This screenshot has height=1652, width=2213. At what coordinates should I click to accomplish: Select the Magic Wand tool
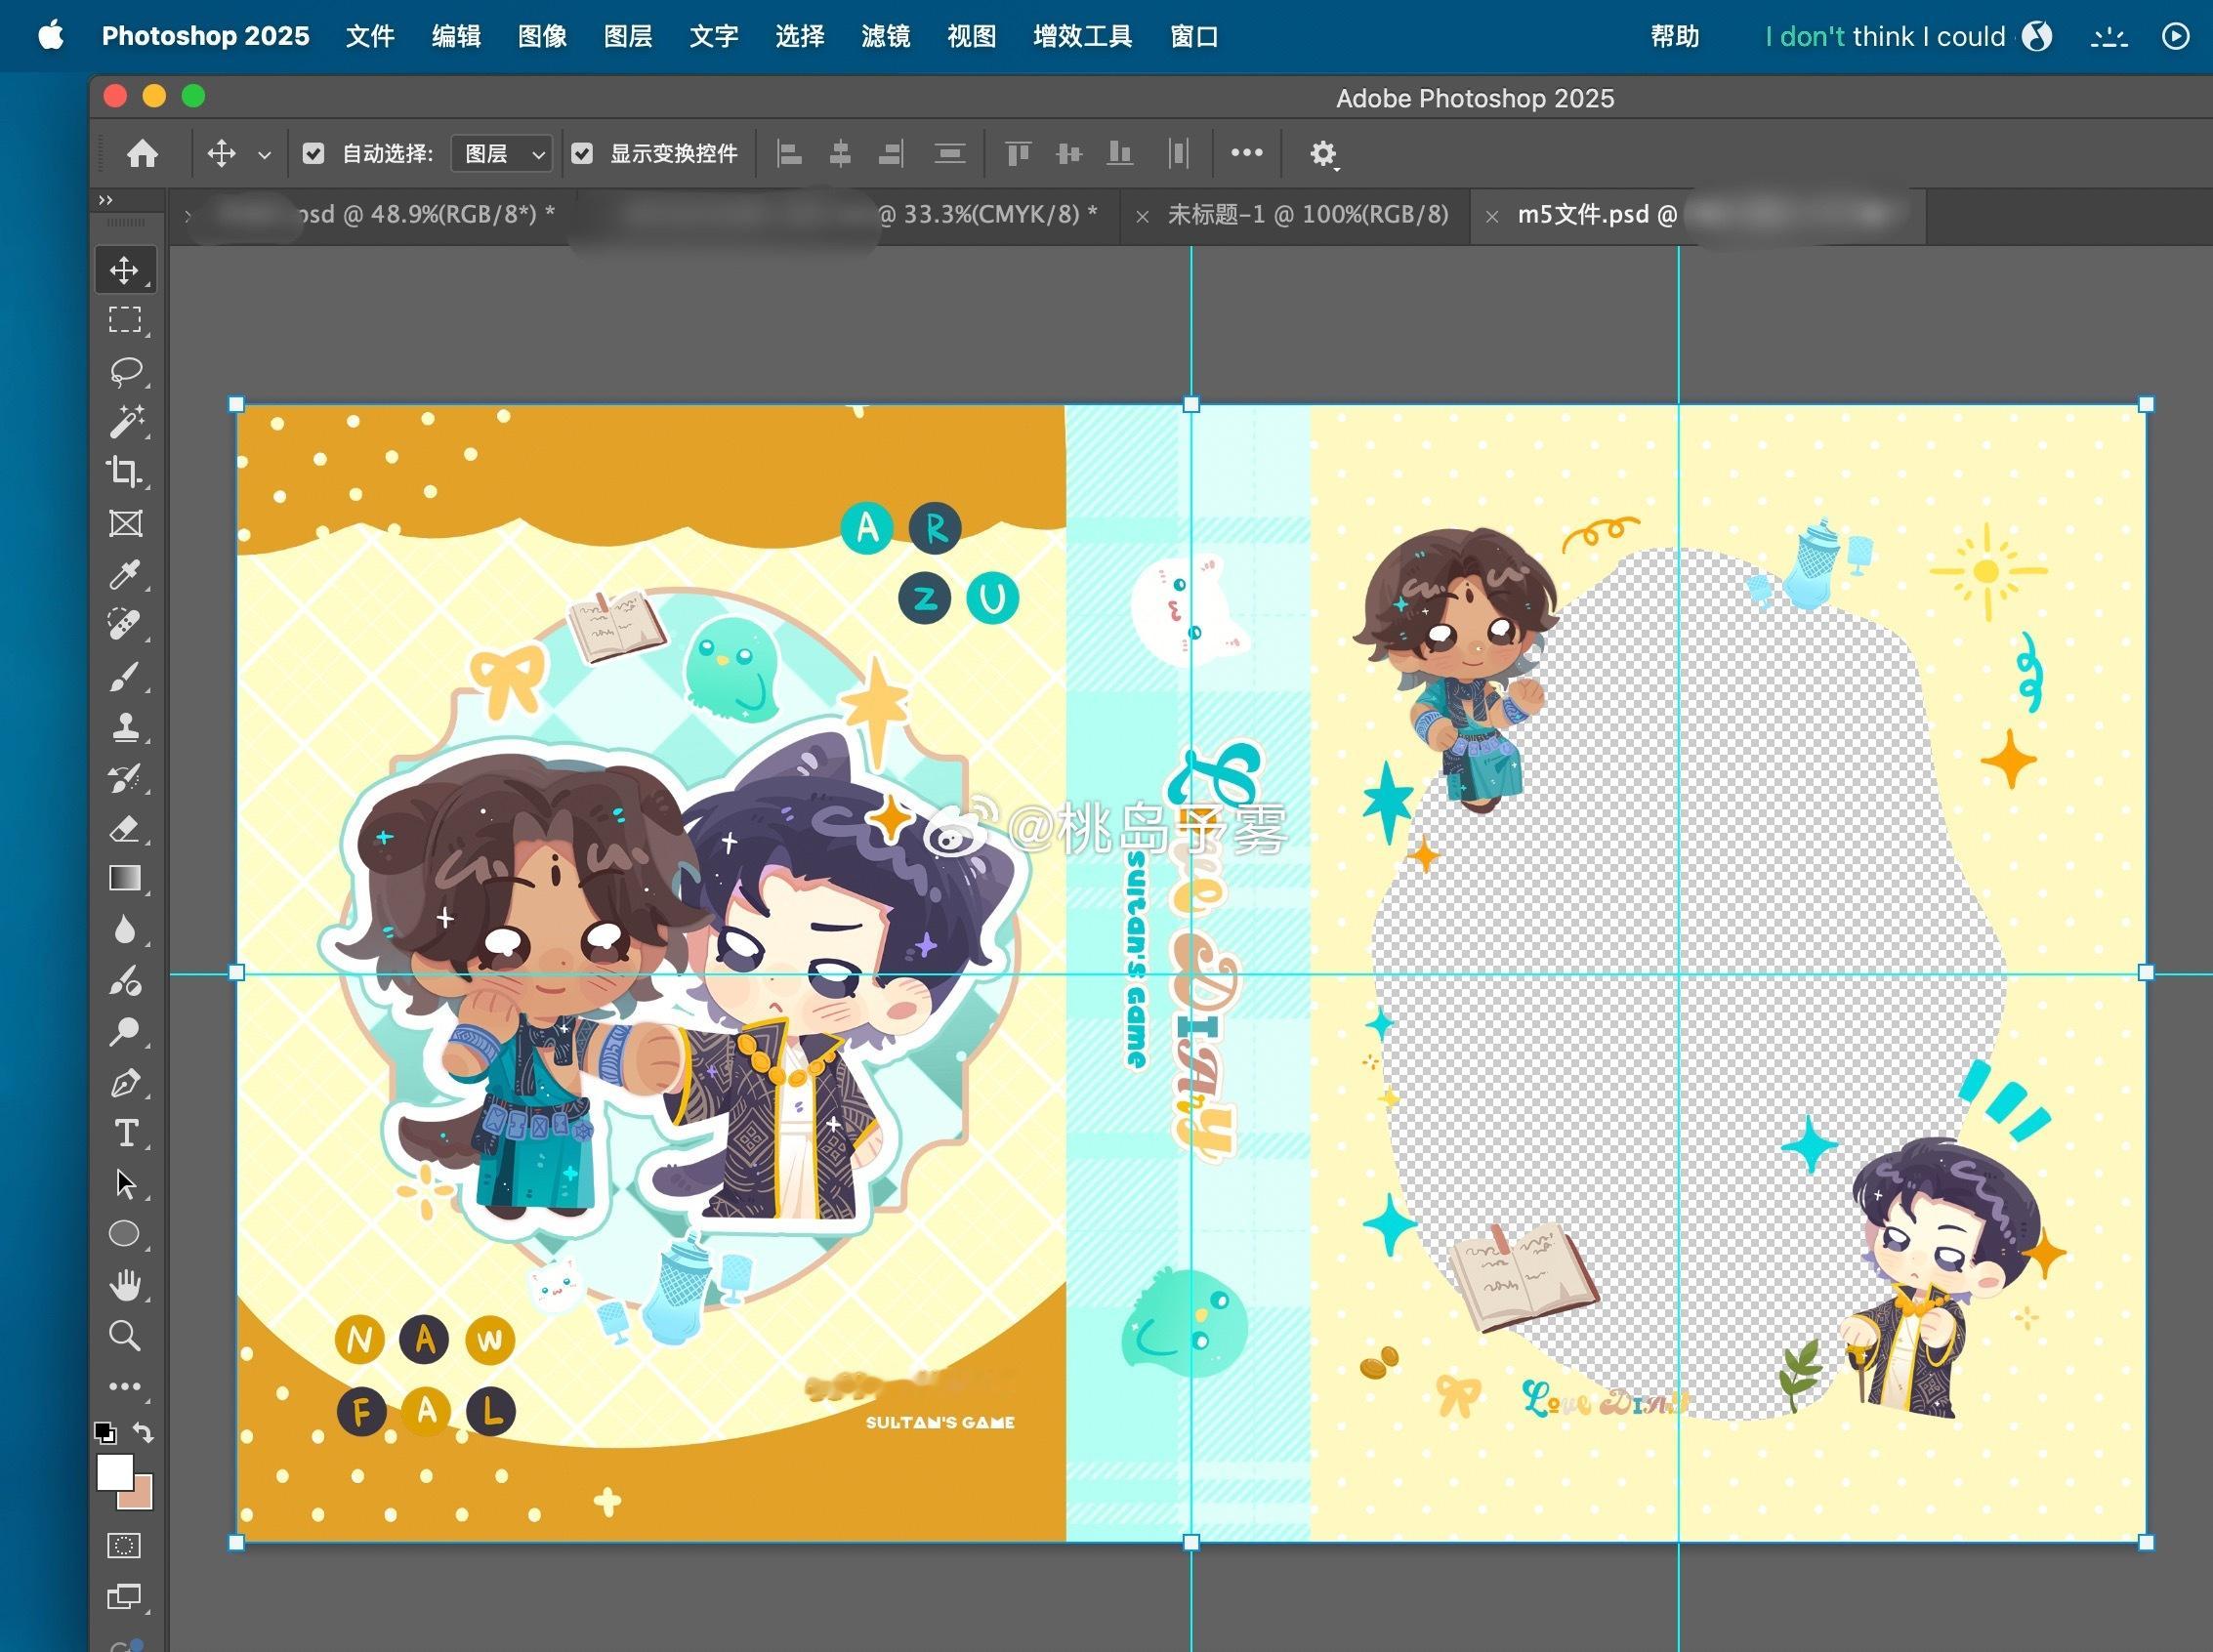[x=124, y=421]
